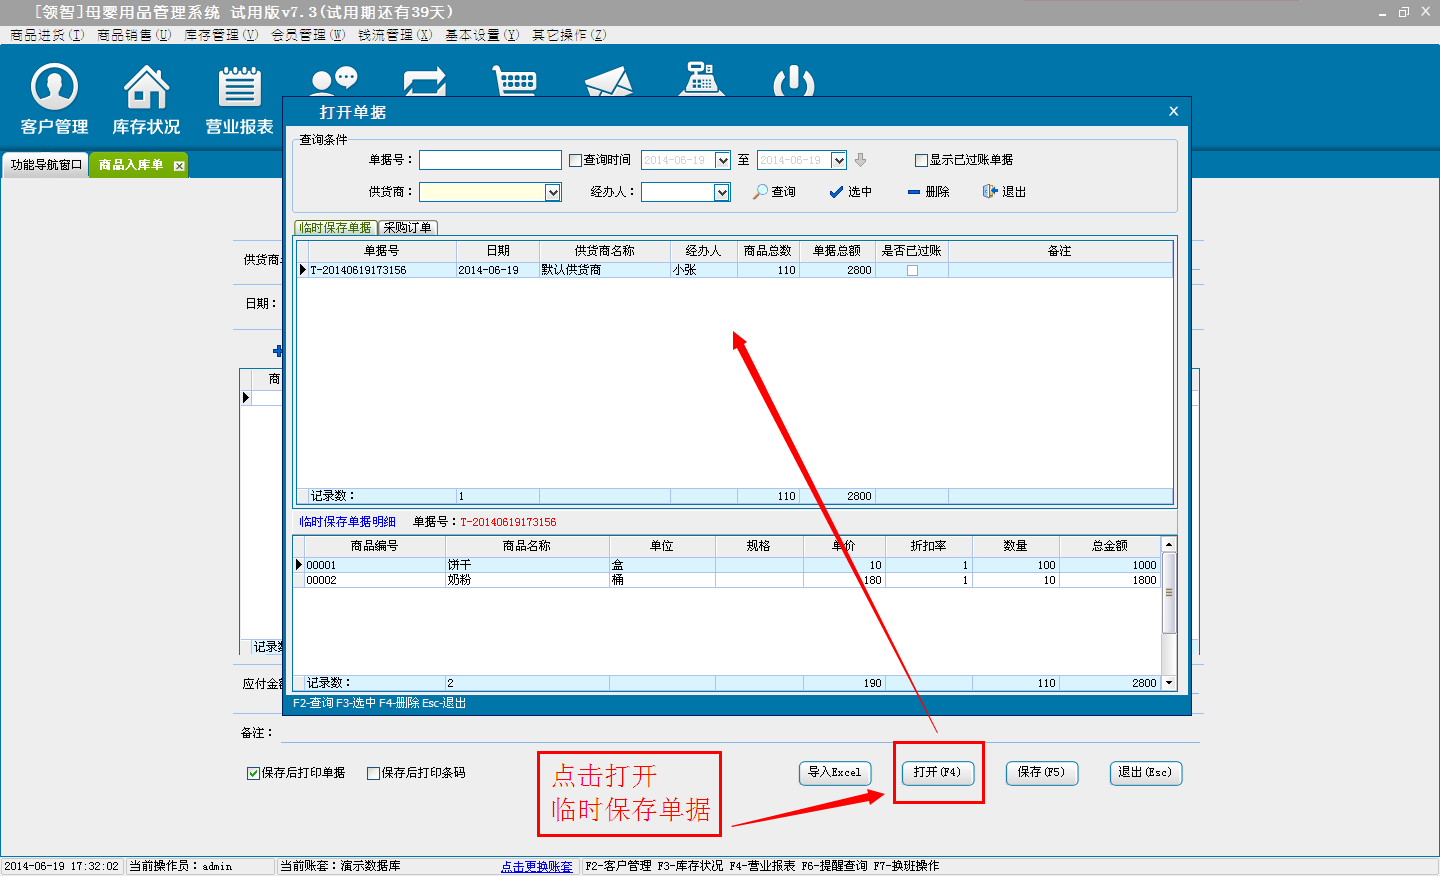Click the 库存状况 house icon
The width and height of the screenshot is (1440, 876).
(146, 87)
